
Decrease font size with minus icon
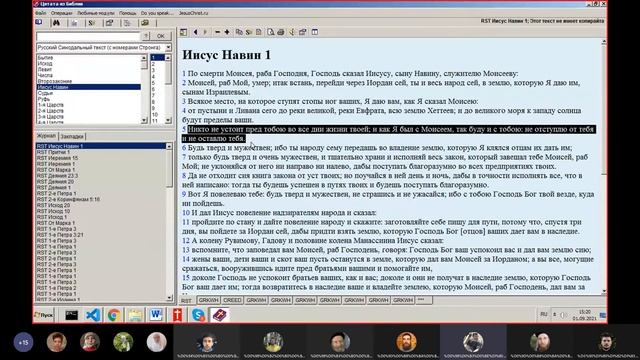tap(218, 32)
